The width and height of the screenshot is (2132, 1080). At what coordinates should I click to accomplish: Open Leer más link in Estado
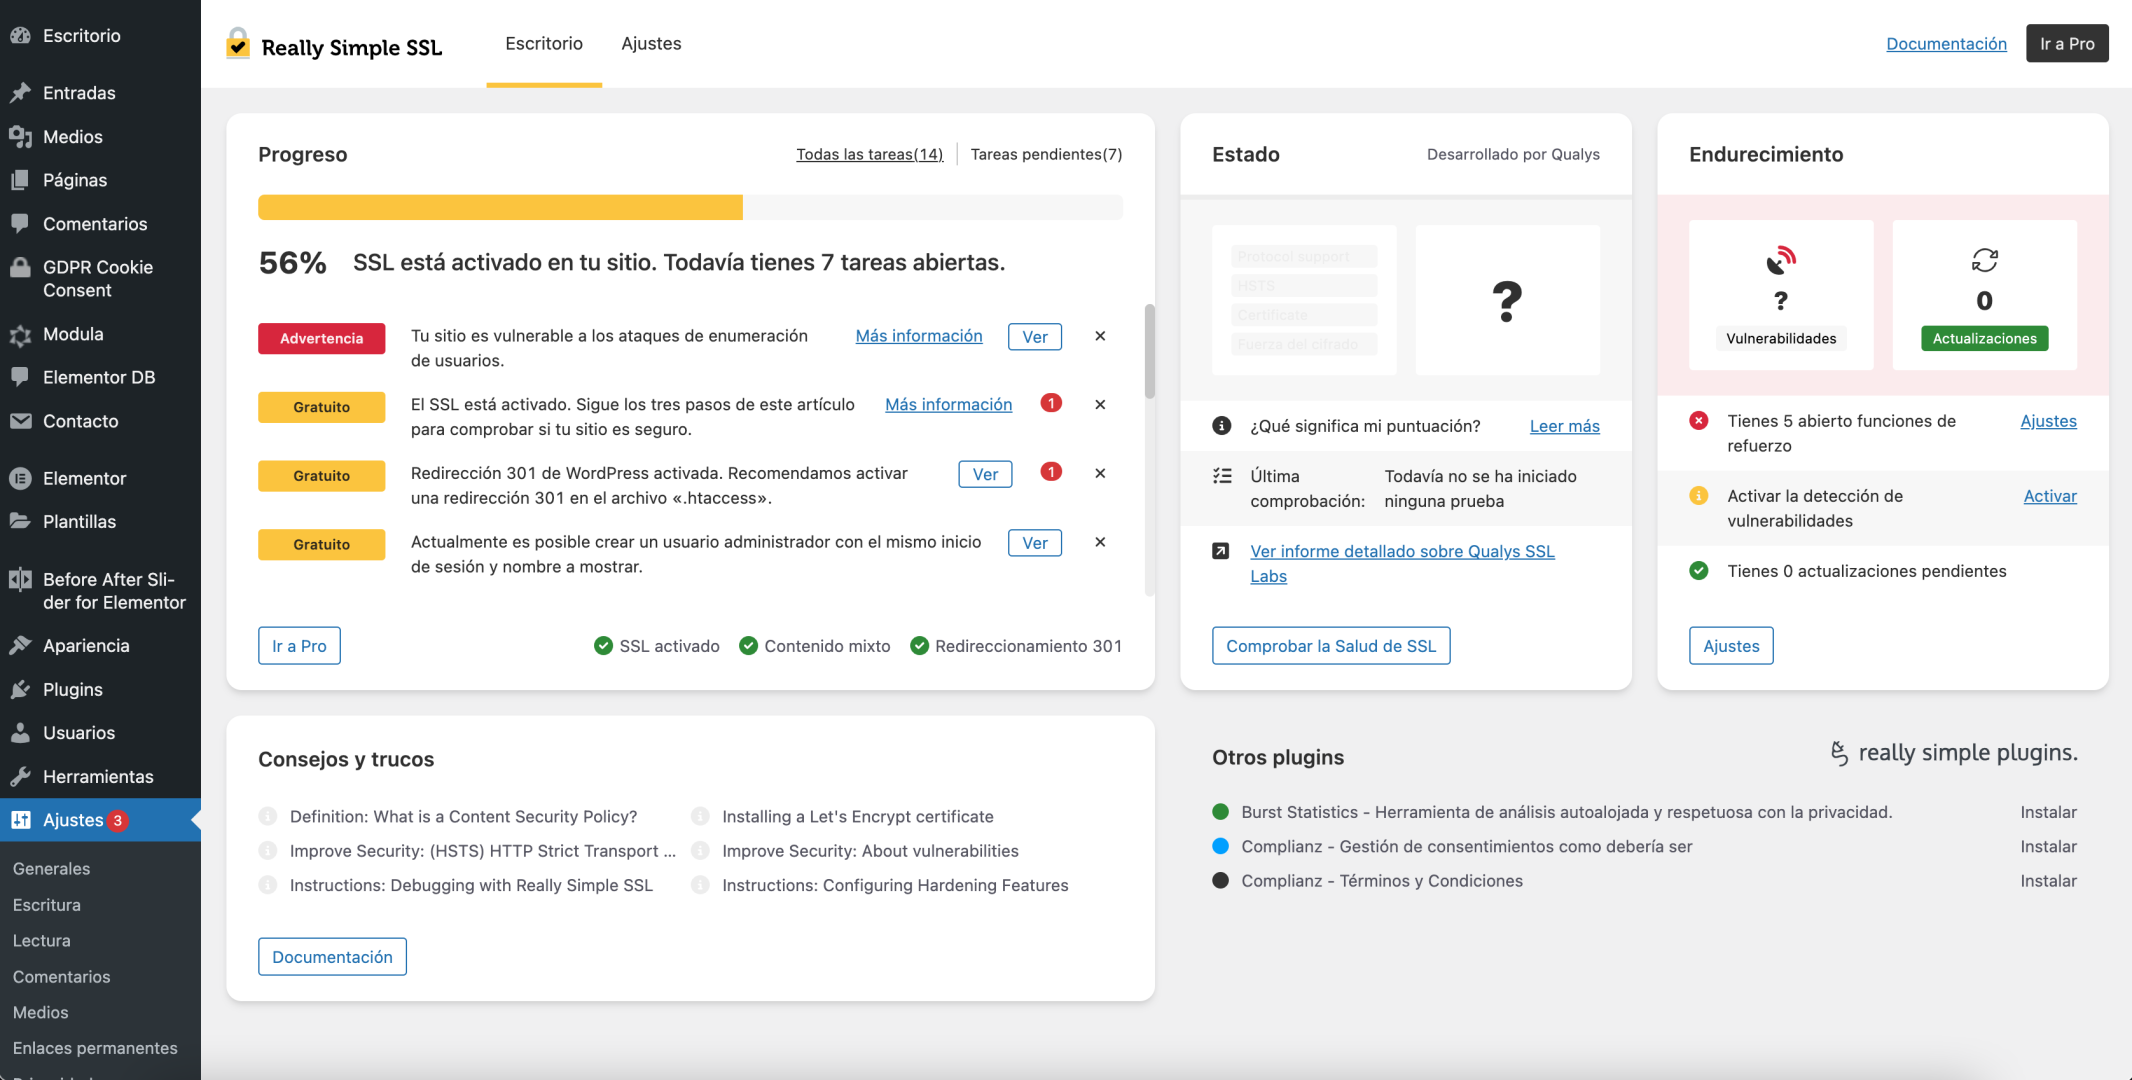pyautogui.click(x=1564, y=426)
